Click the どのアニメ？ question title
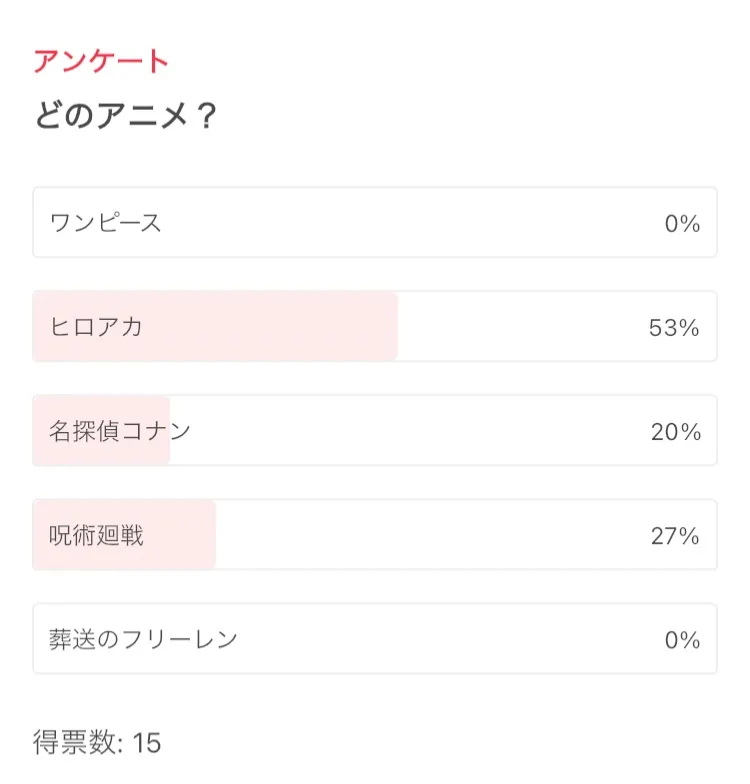Viewport: 750px width, 784px height. (x=126, y=117)
